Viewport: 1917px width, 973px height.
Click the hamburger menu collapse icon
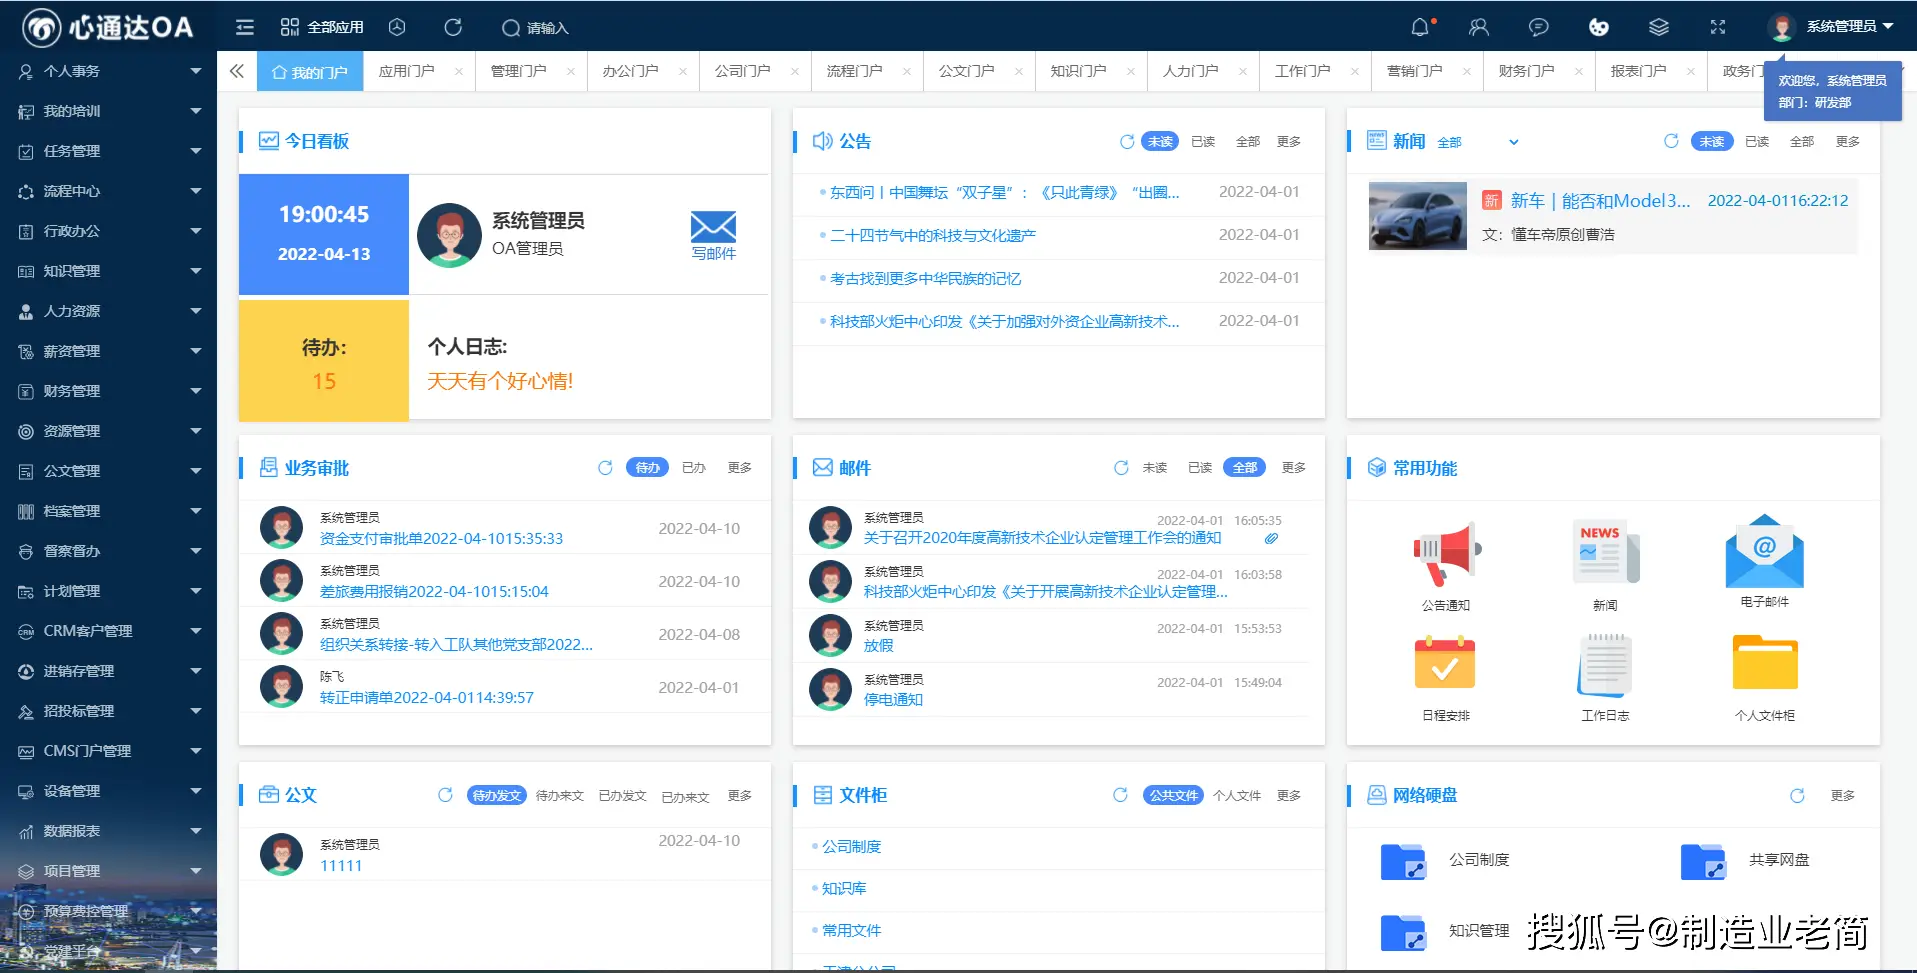(x=245, y=27)
